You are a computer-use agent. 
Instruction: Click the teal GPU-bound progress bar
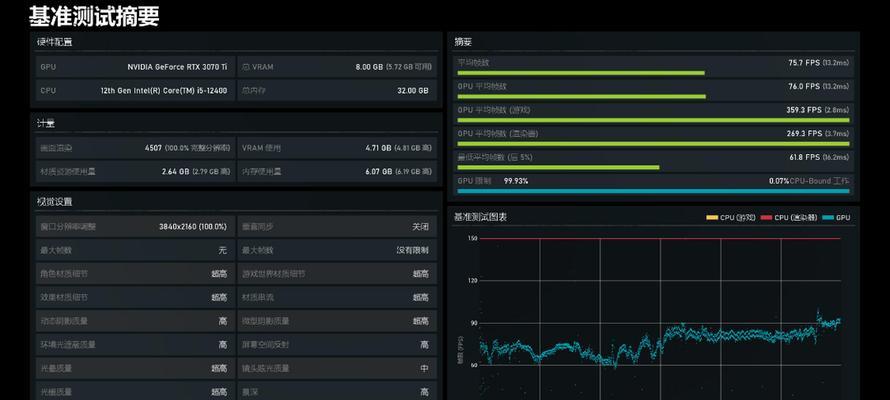tap(653, 191)
